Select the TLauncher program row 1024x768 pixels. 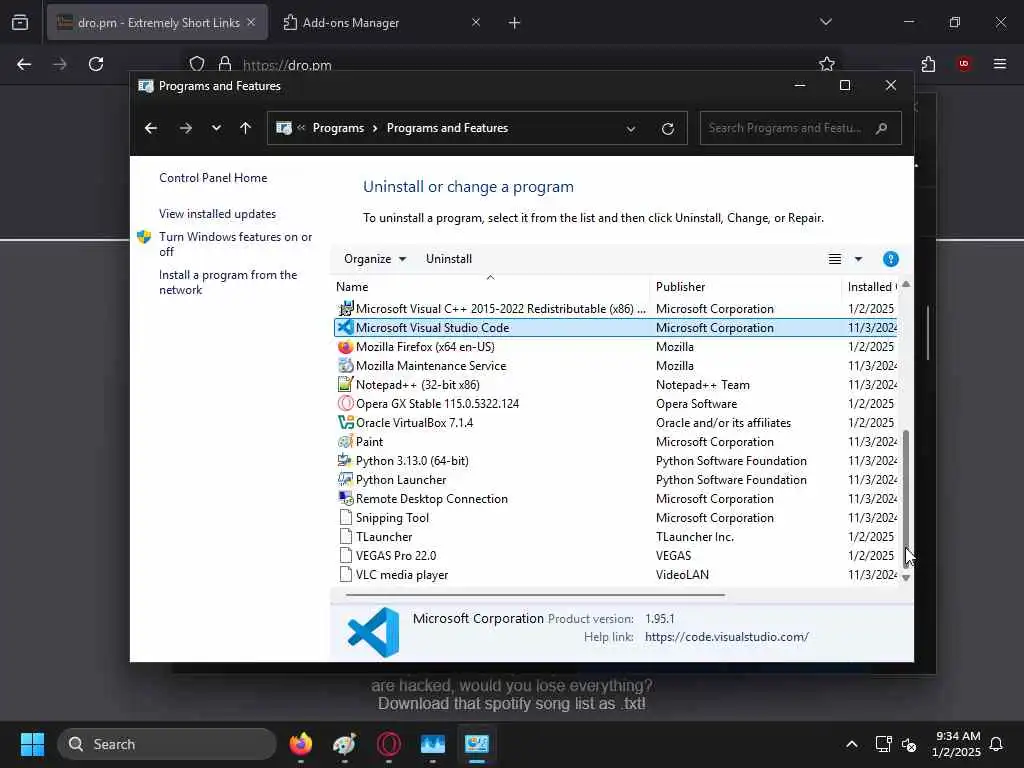point(615,537)
